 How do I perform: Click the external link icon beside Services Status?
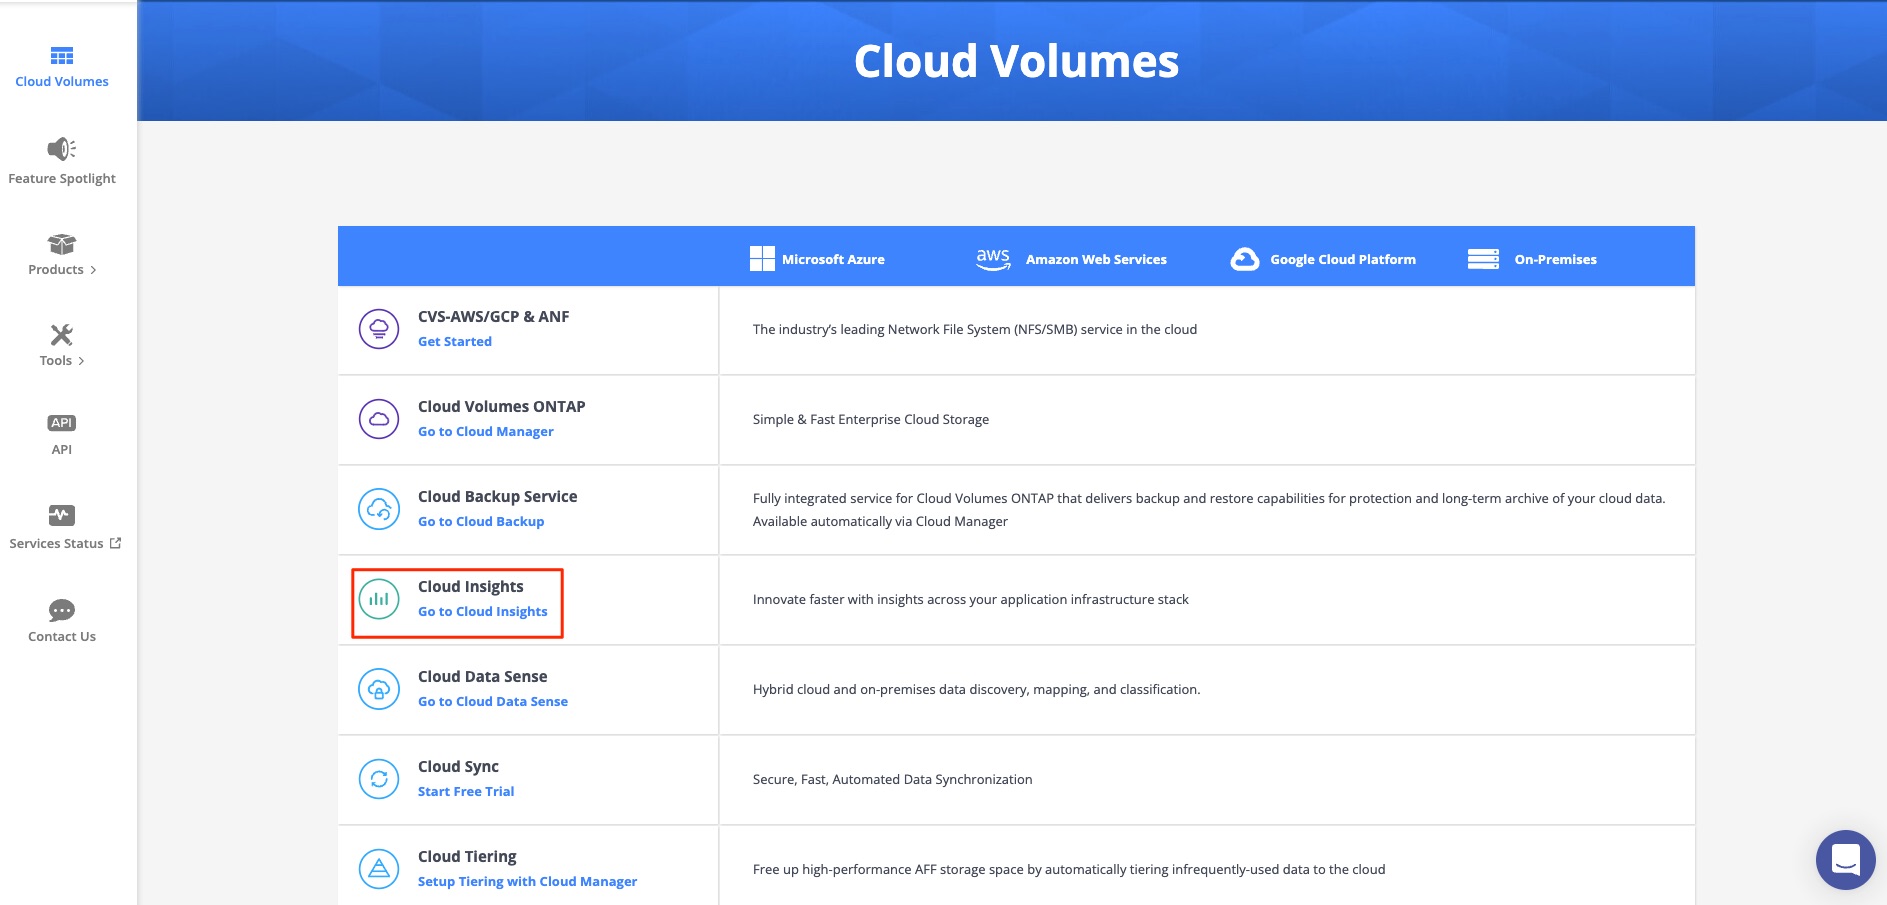[115, 543]
